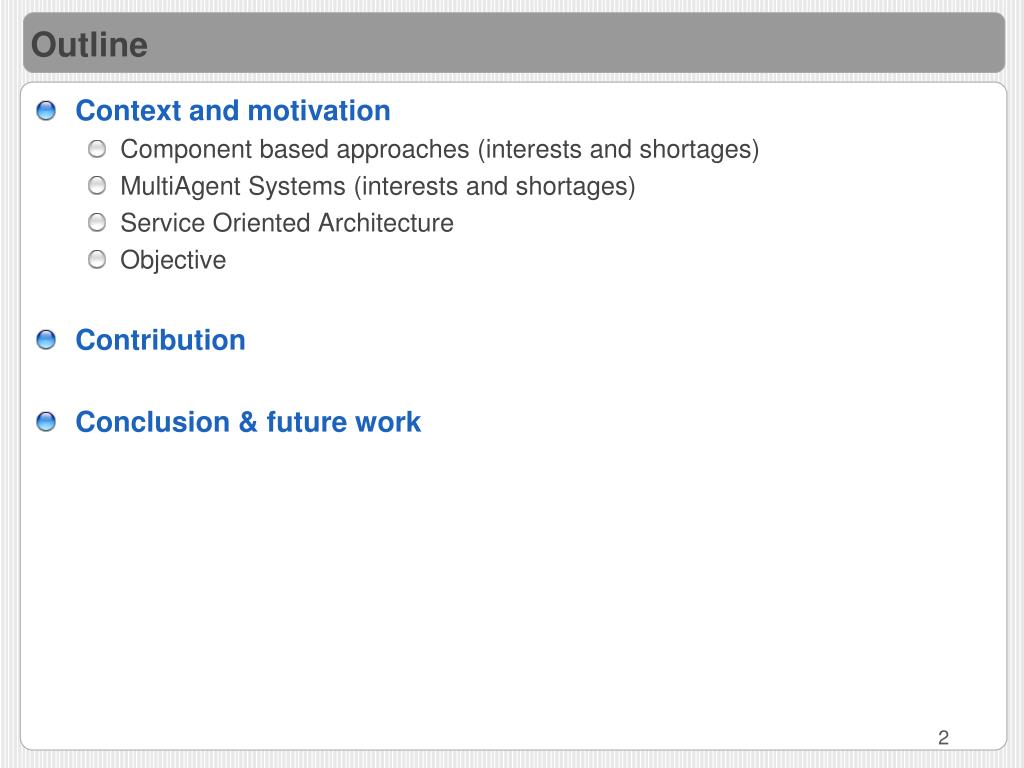Click the Component based approaches line
This screenshot has width=1024, height=768.
pyautogui.click(x=440, y=150)
